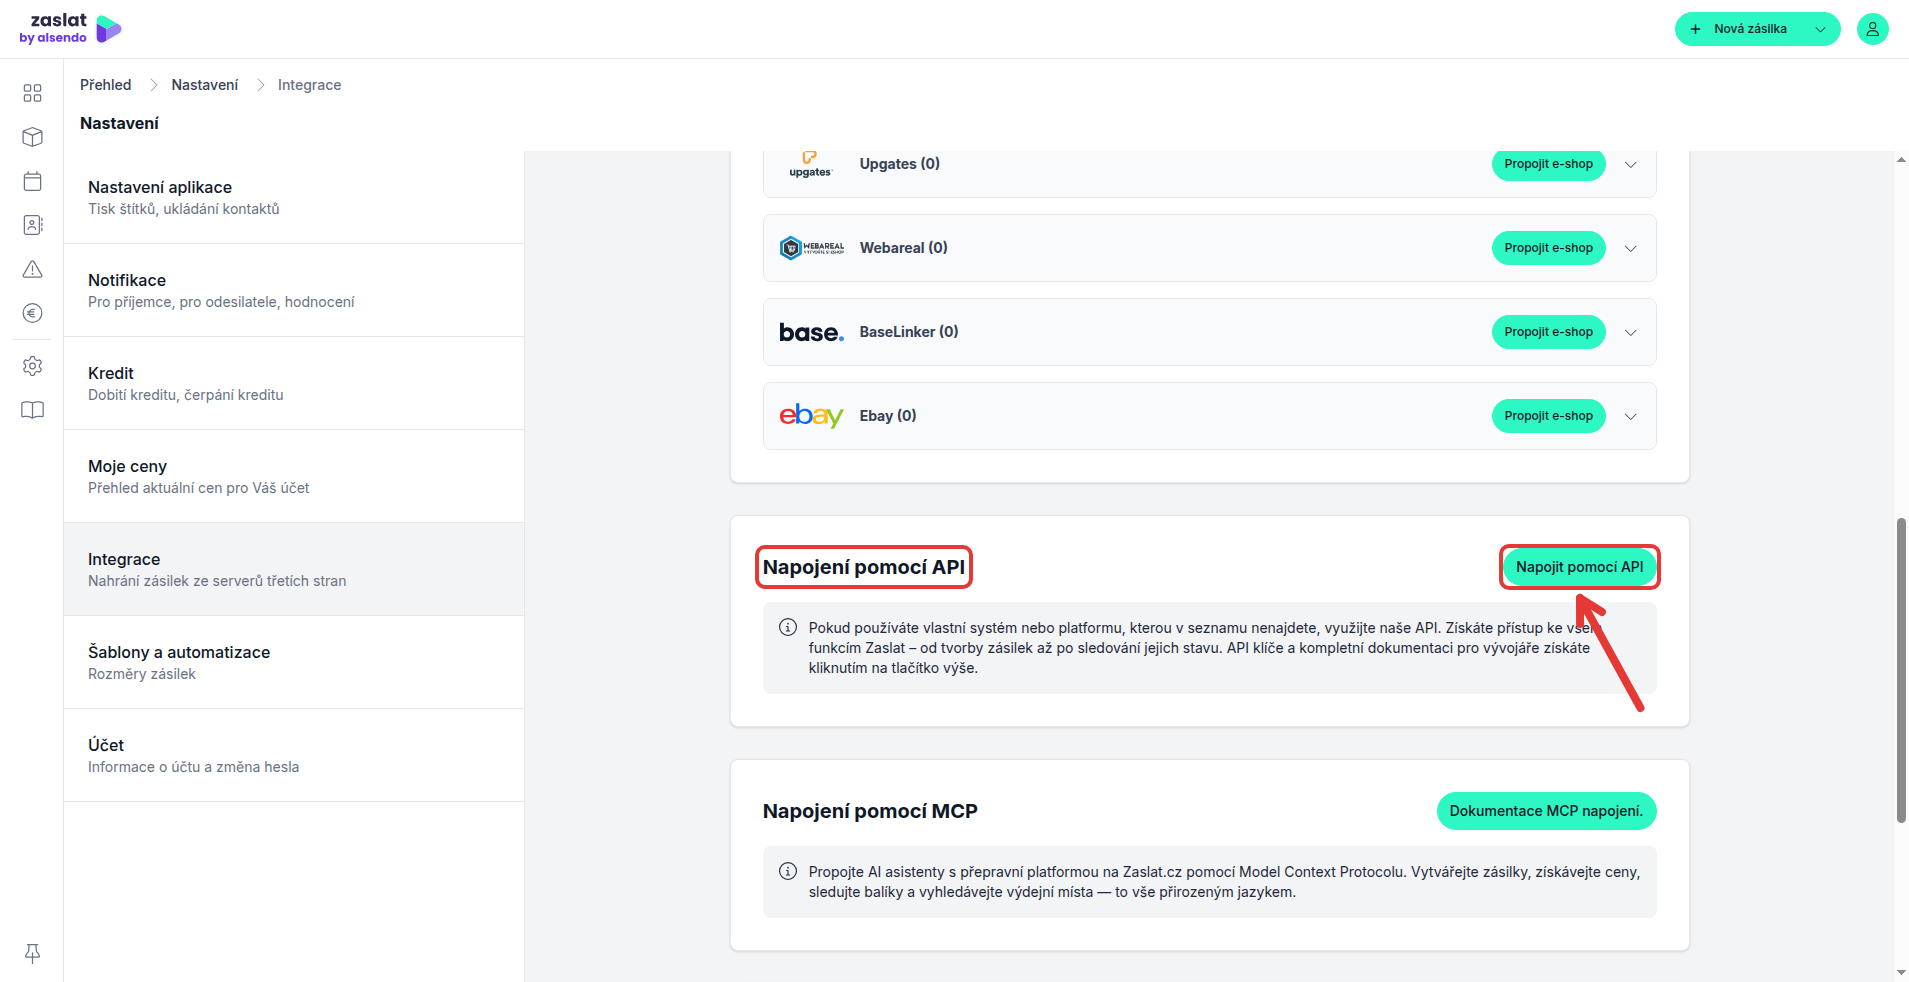Expand the Ebay integration row chevron
This screenshot has height=982, width=1909.
pyautogui.click(x=1631, y=416)
